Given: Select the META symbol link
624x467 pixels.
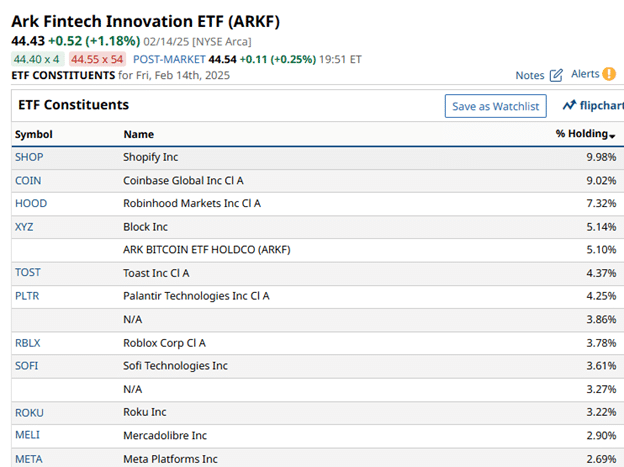Looking at the screenshot, I should [x=29, y=458].
